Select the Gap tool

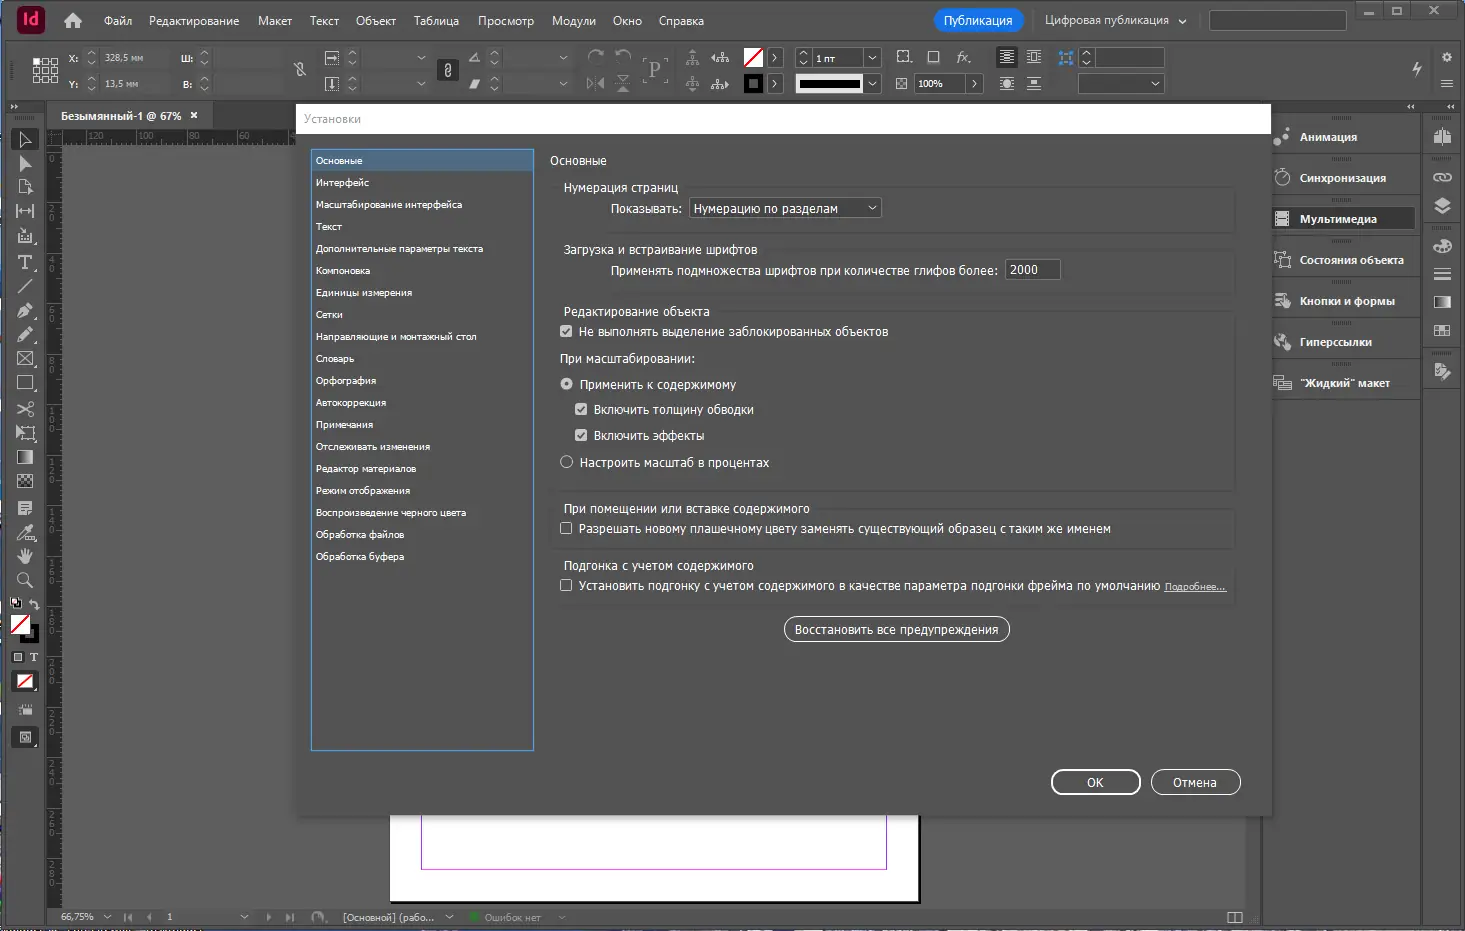point(25,211)
